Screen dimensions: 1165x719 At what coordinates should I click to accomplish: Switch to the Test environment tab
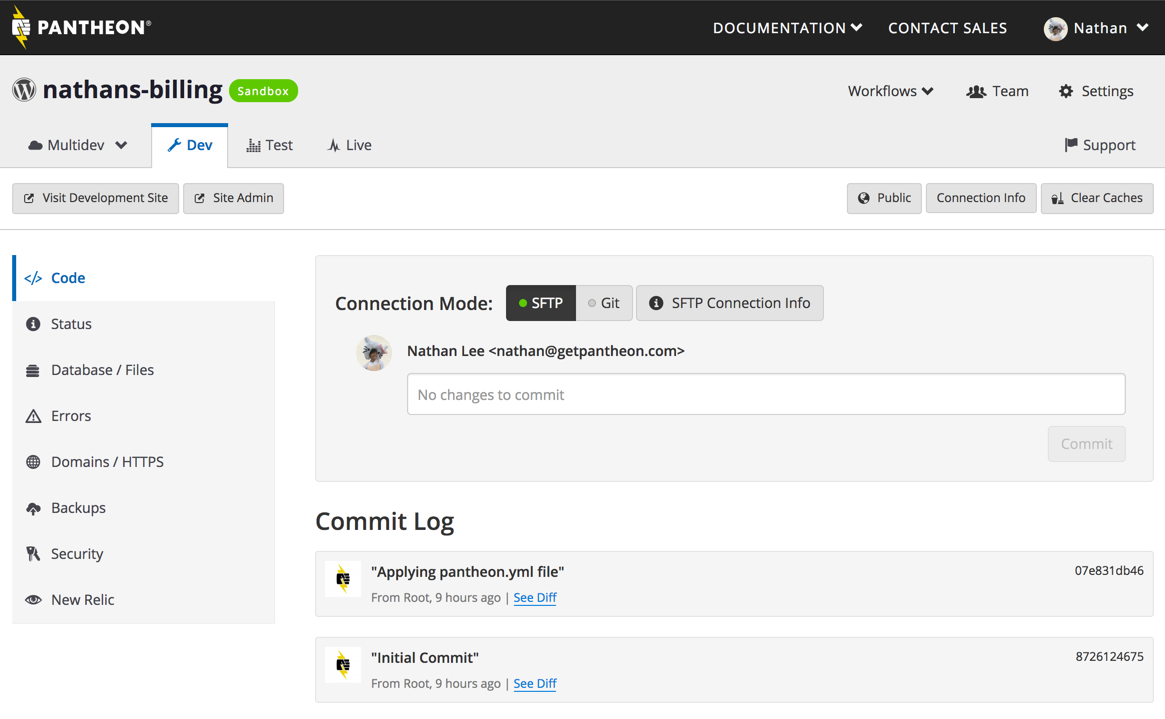click(x=270, y=146)
